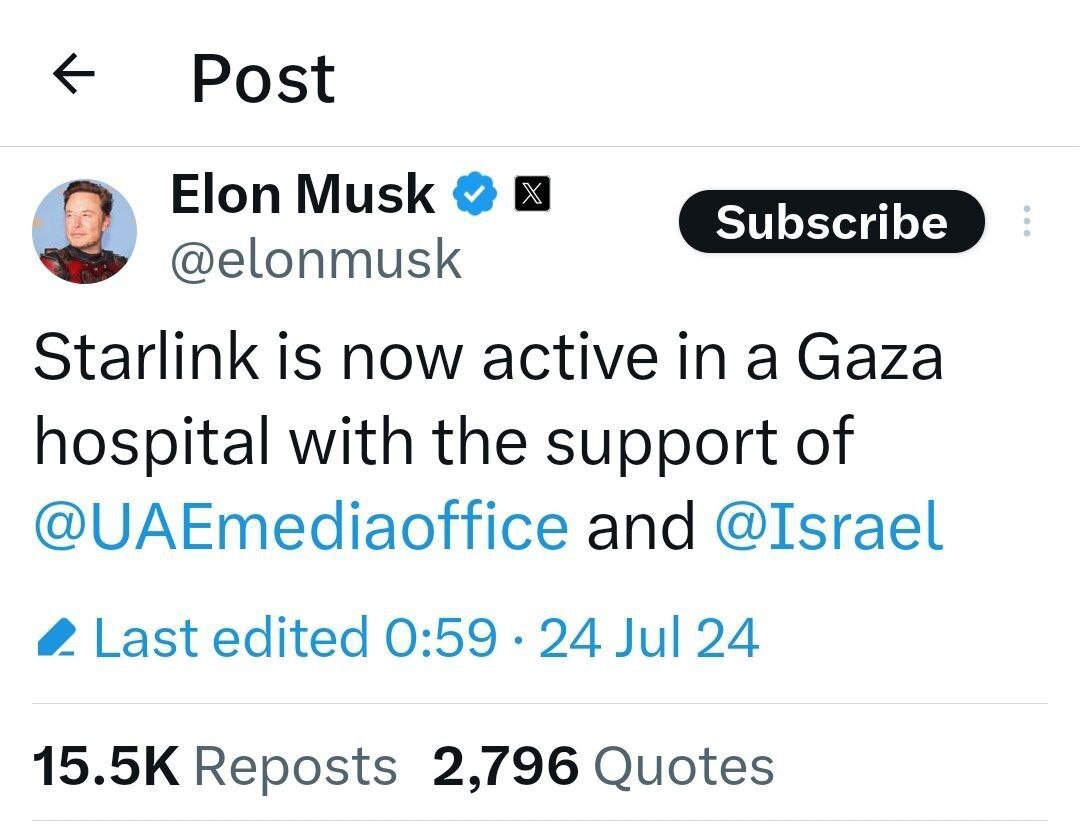
Task: View edit history via Last edited 0:59
Action: pos(294,637)
